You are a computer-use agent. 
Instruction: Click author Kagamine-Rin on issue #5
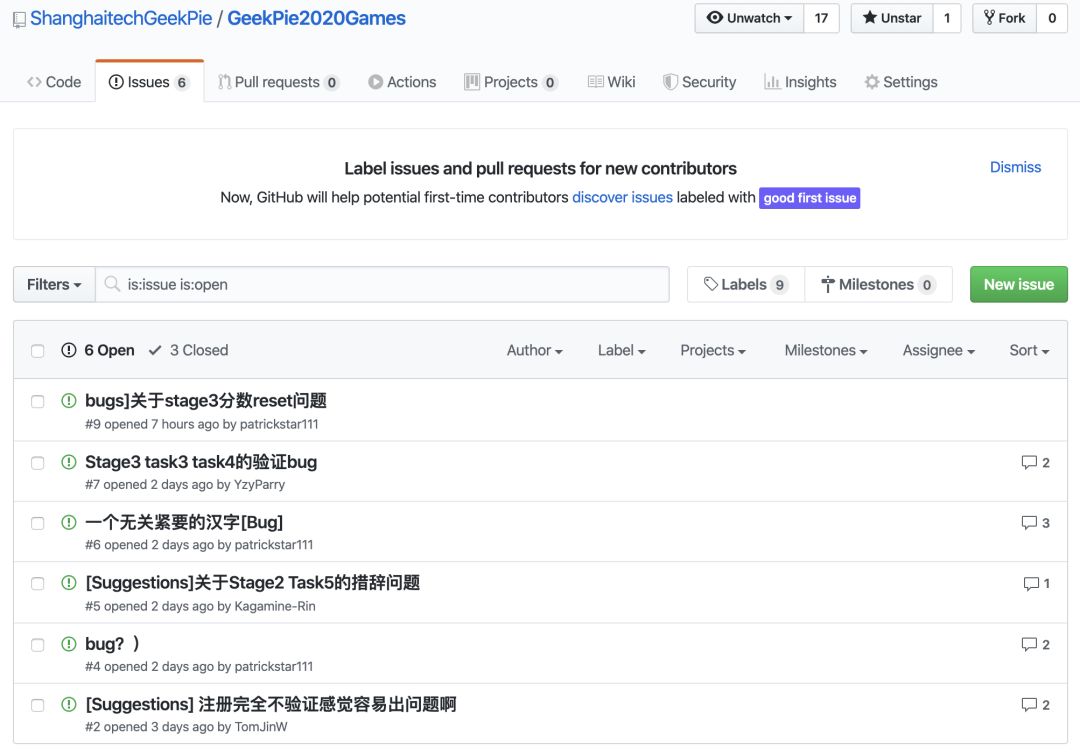pos(275,606)
